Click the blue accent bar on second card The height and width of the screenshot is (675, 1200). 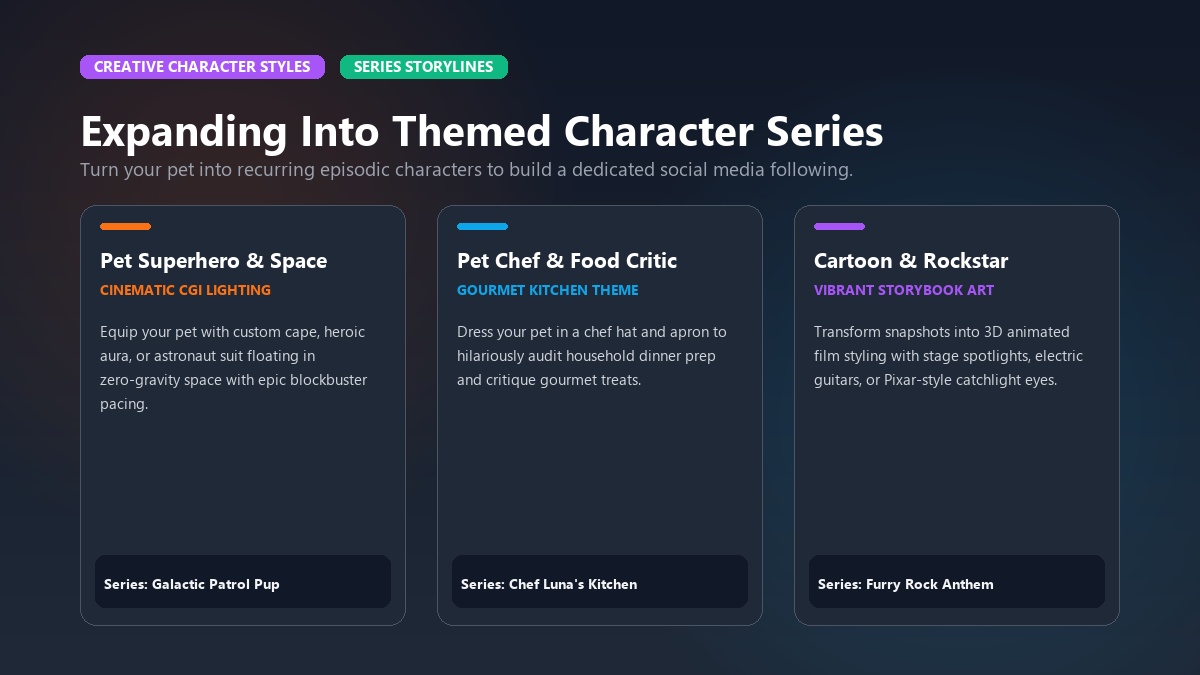click(483, 227)
